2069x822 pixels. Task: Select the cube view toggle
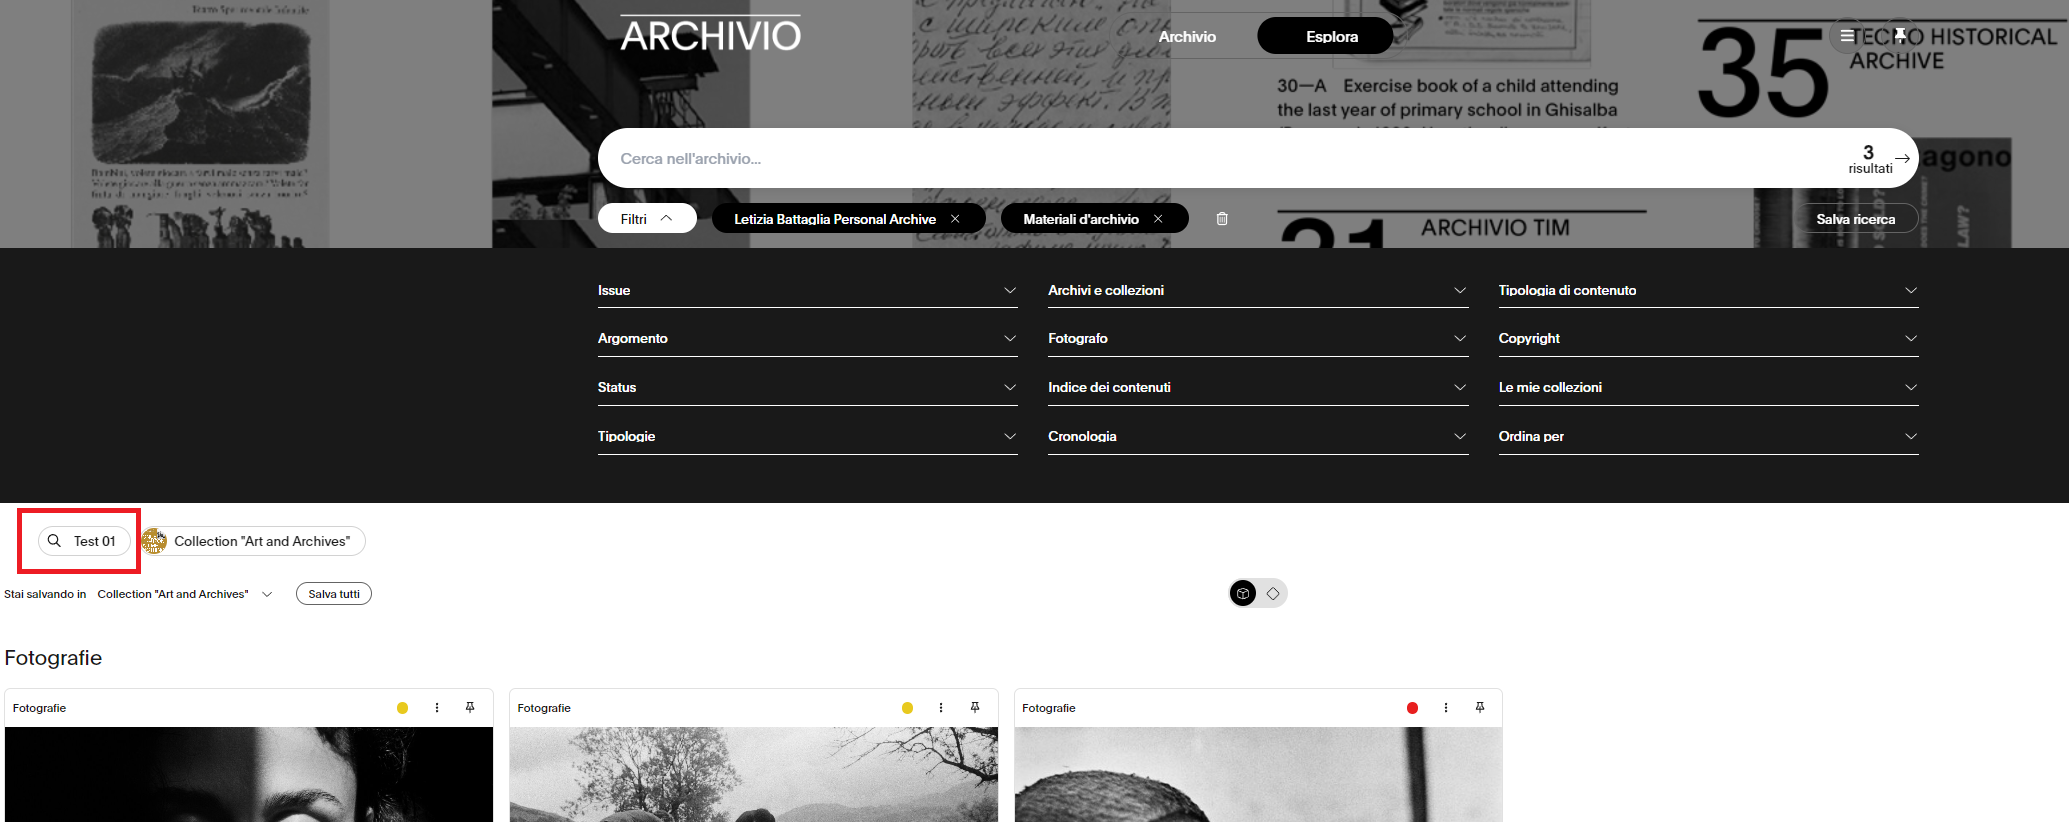[1243, 594]
